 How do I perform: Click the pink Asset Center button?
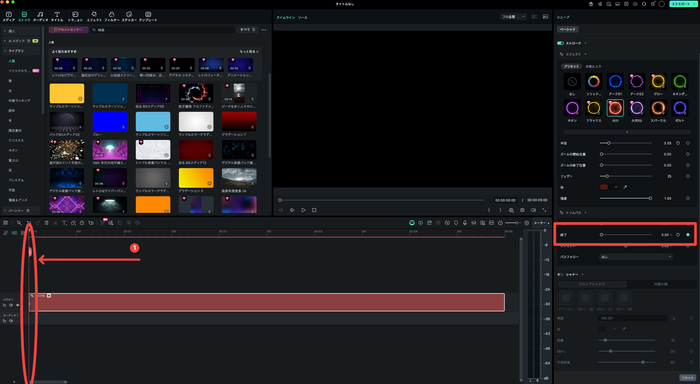68,29
